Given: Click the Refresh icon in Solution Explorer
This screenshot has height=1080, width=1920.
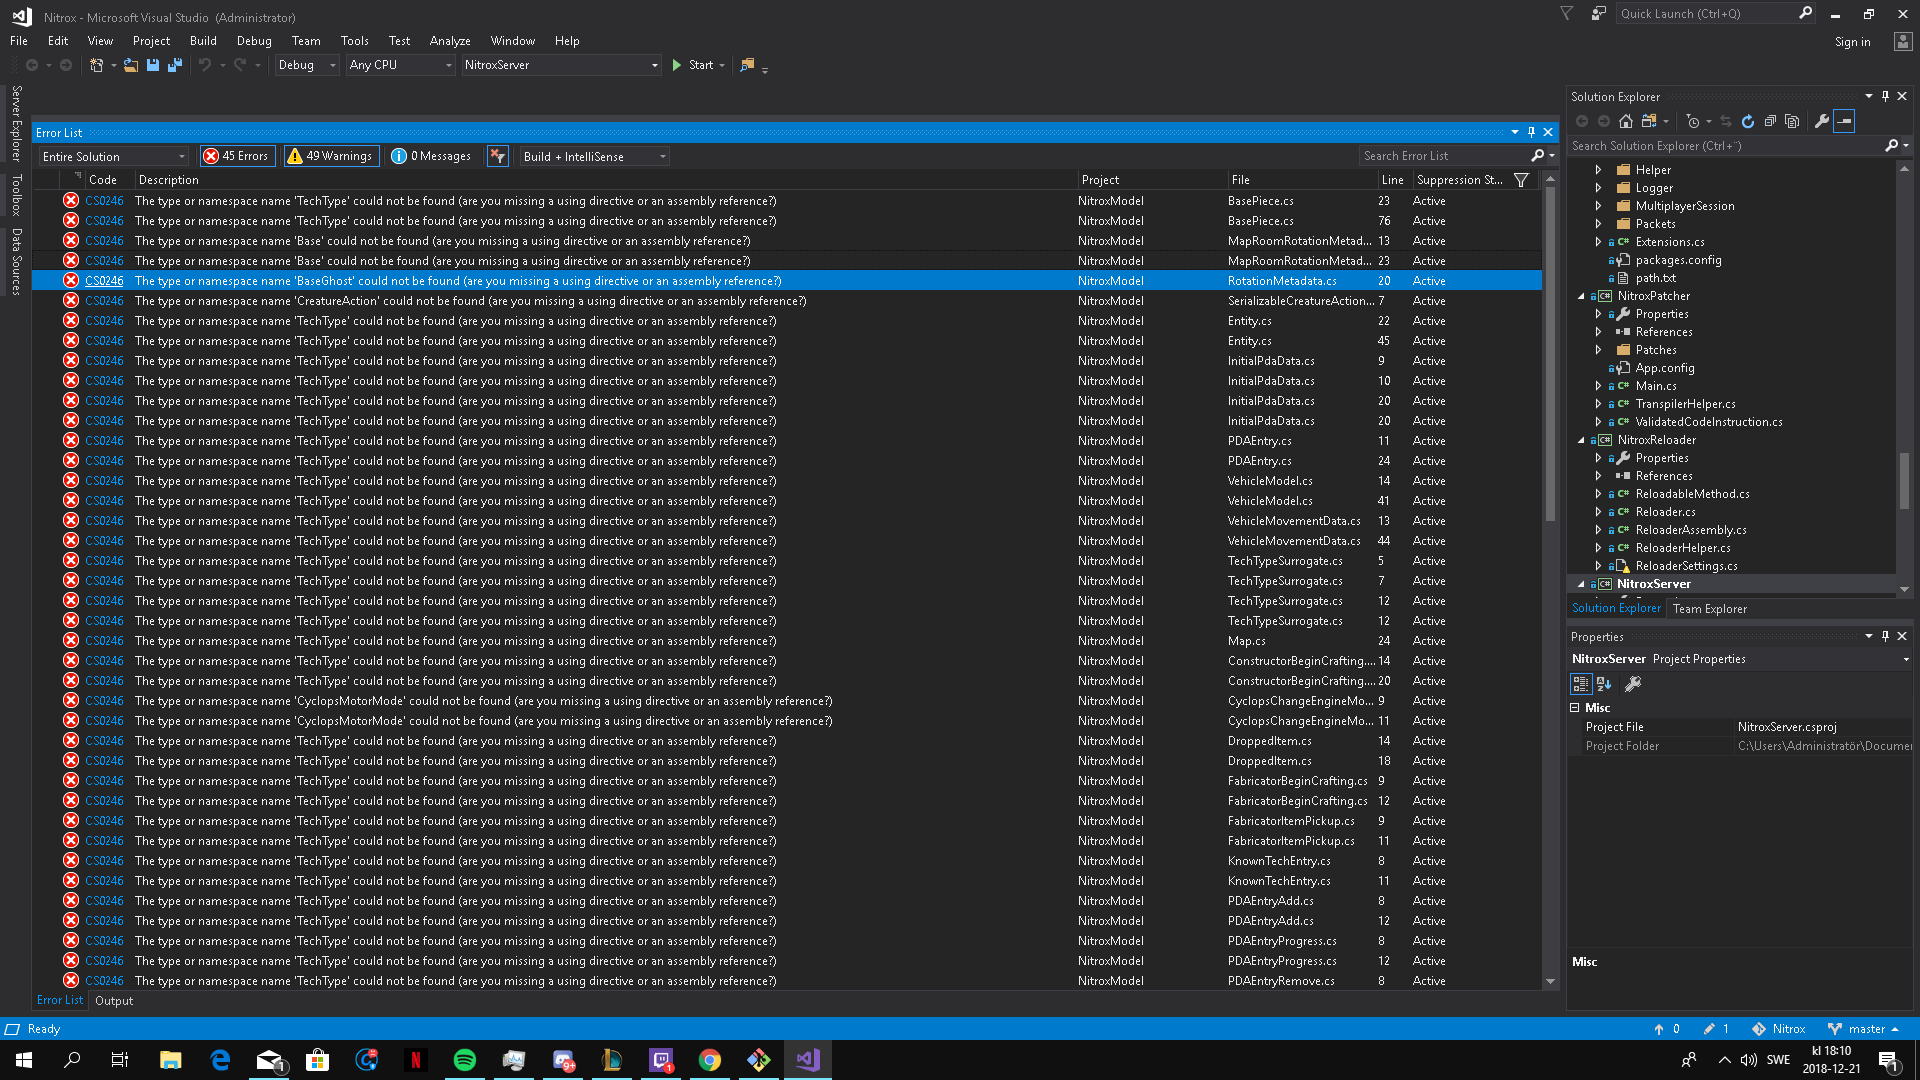Looking at the screenshot, I should pyautogui.click(x=1747, y=121).
